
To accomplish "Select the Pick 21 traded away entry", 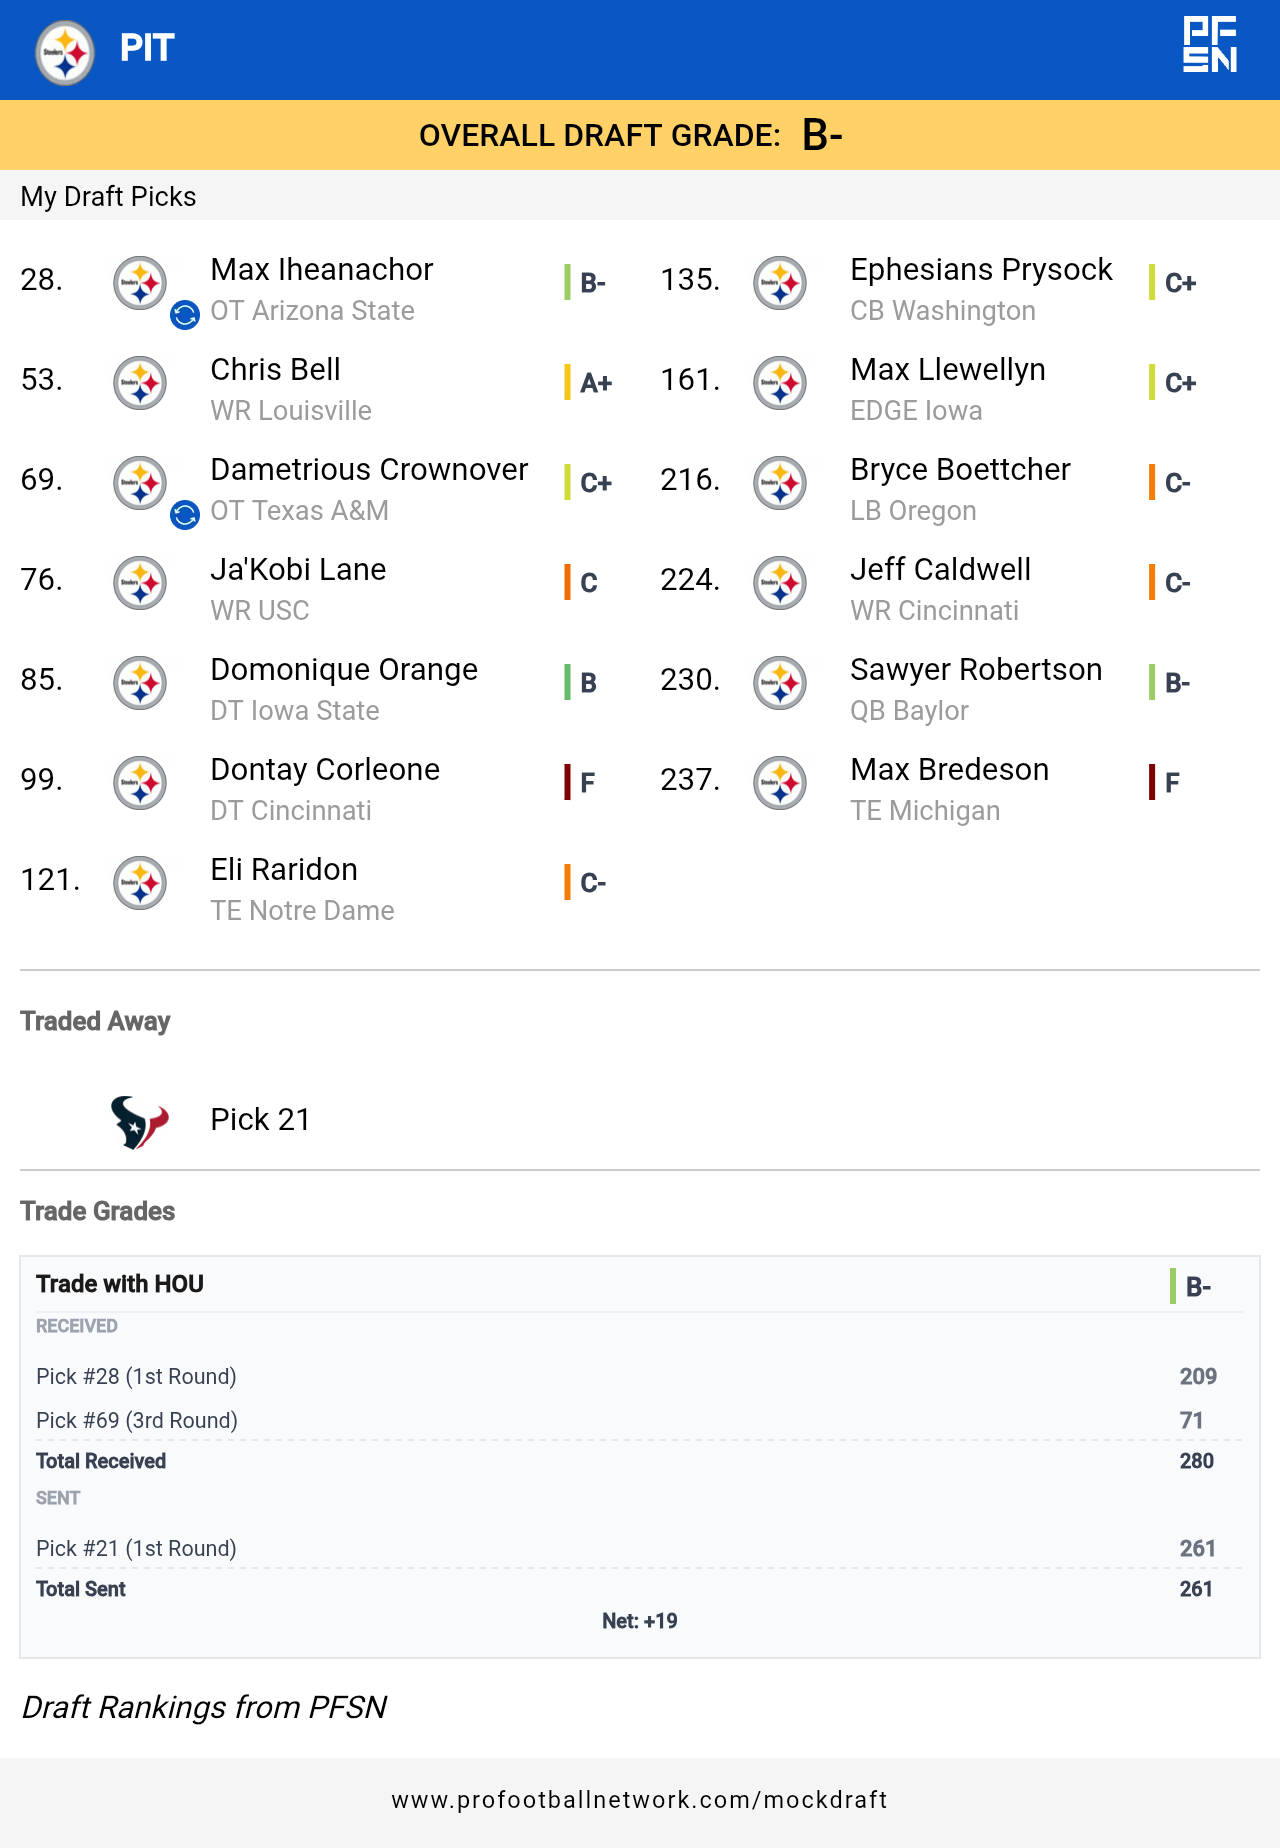I will (x=260, y=1120).
